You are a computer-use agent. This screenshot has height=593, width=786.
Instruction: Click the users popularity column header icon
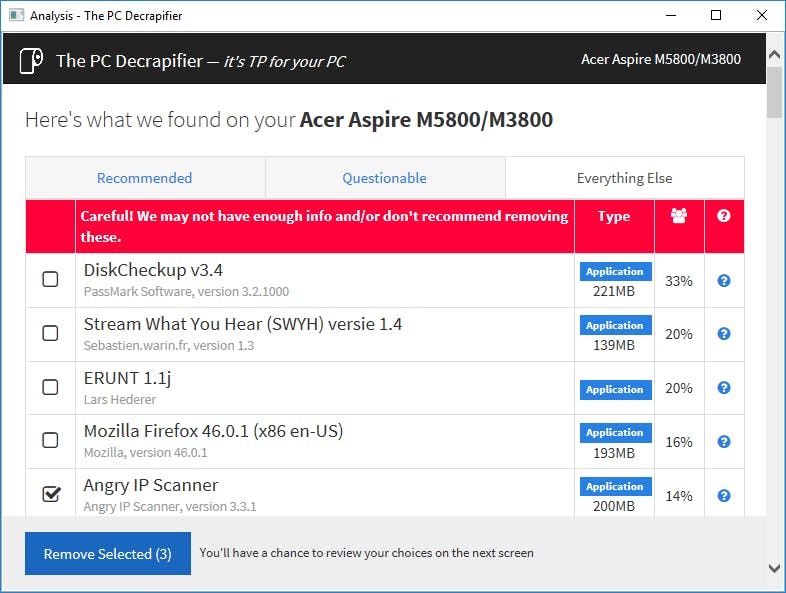pyautogui.click(x=679, y=216)
